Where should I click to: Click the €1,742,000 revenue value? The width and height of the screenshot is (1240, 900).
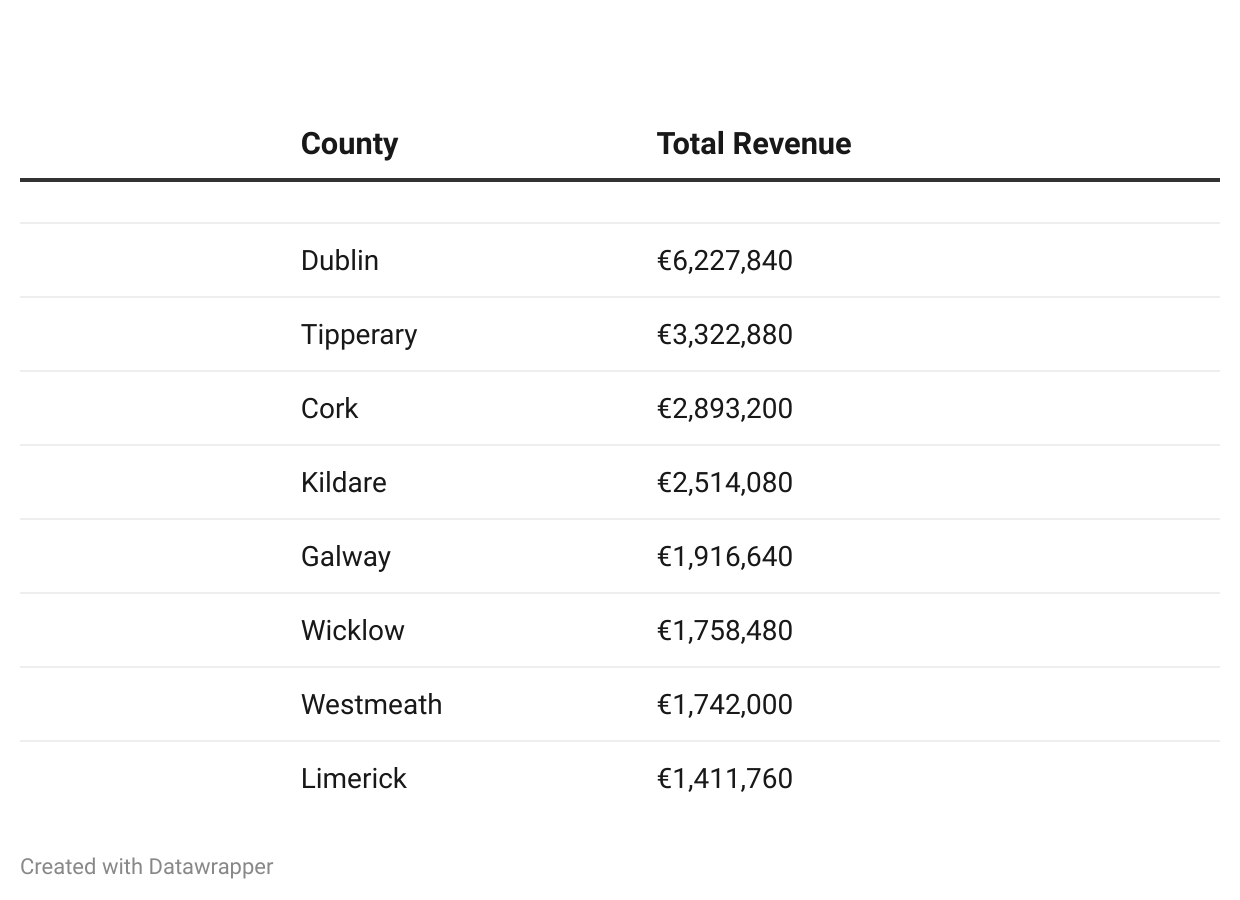(x=724, y=705)
